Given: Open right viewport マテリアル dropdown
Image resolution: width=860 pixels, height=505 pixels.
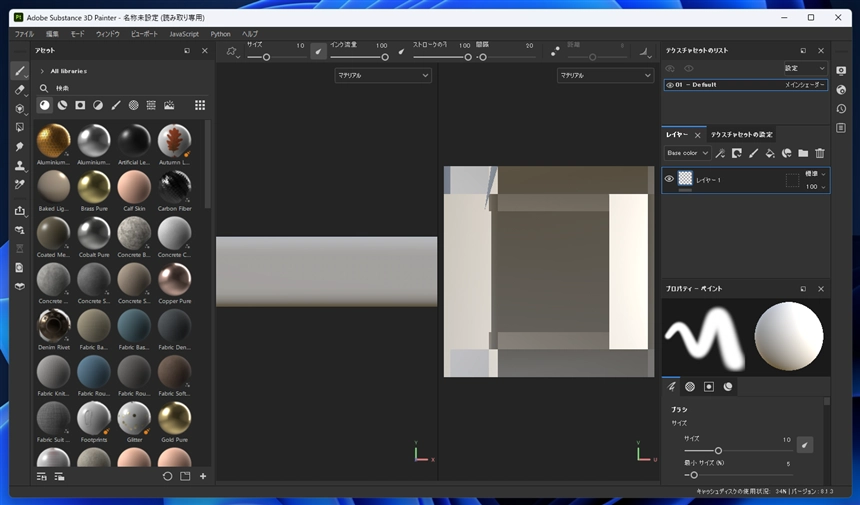Looking at the screenshot, I should pos(606,75).
